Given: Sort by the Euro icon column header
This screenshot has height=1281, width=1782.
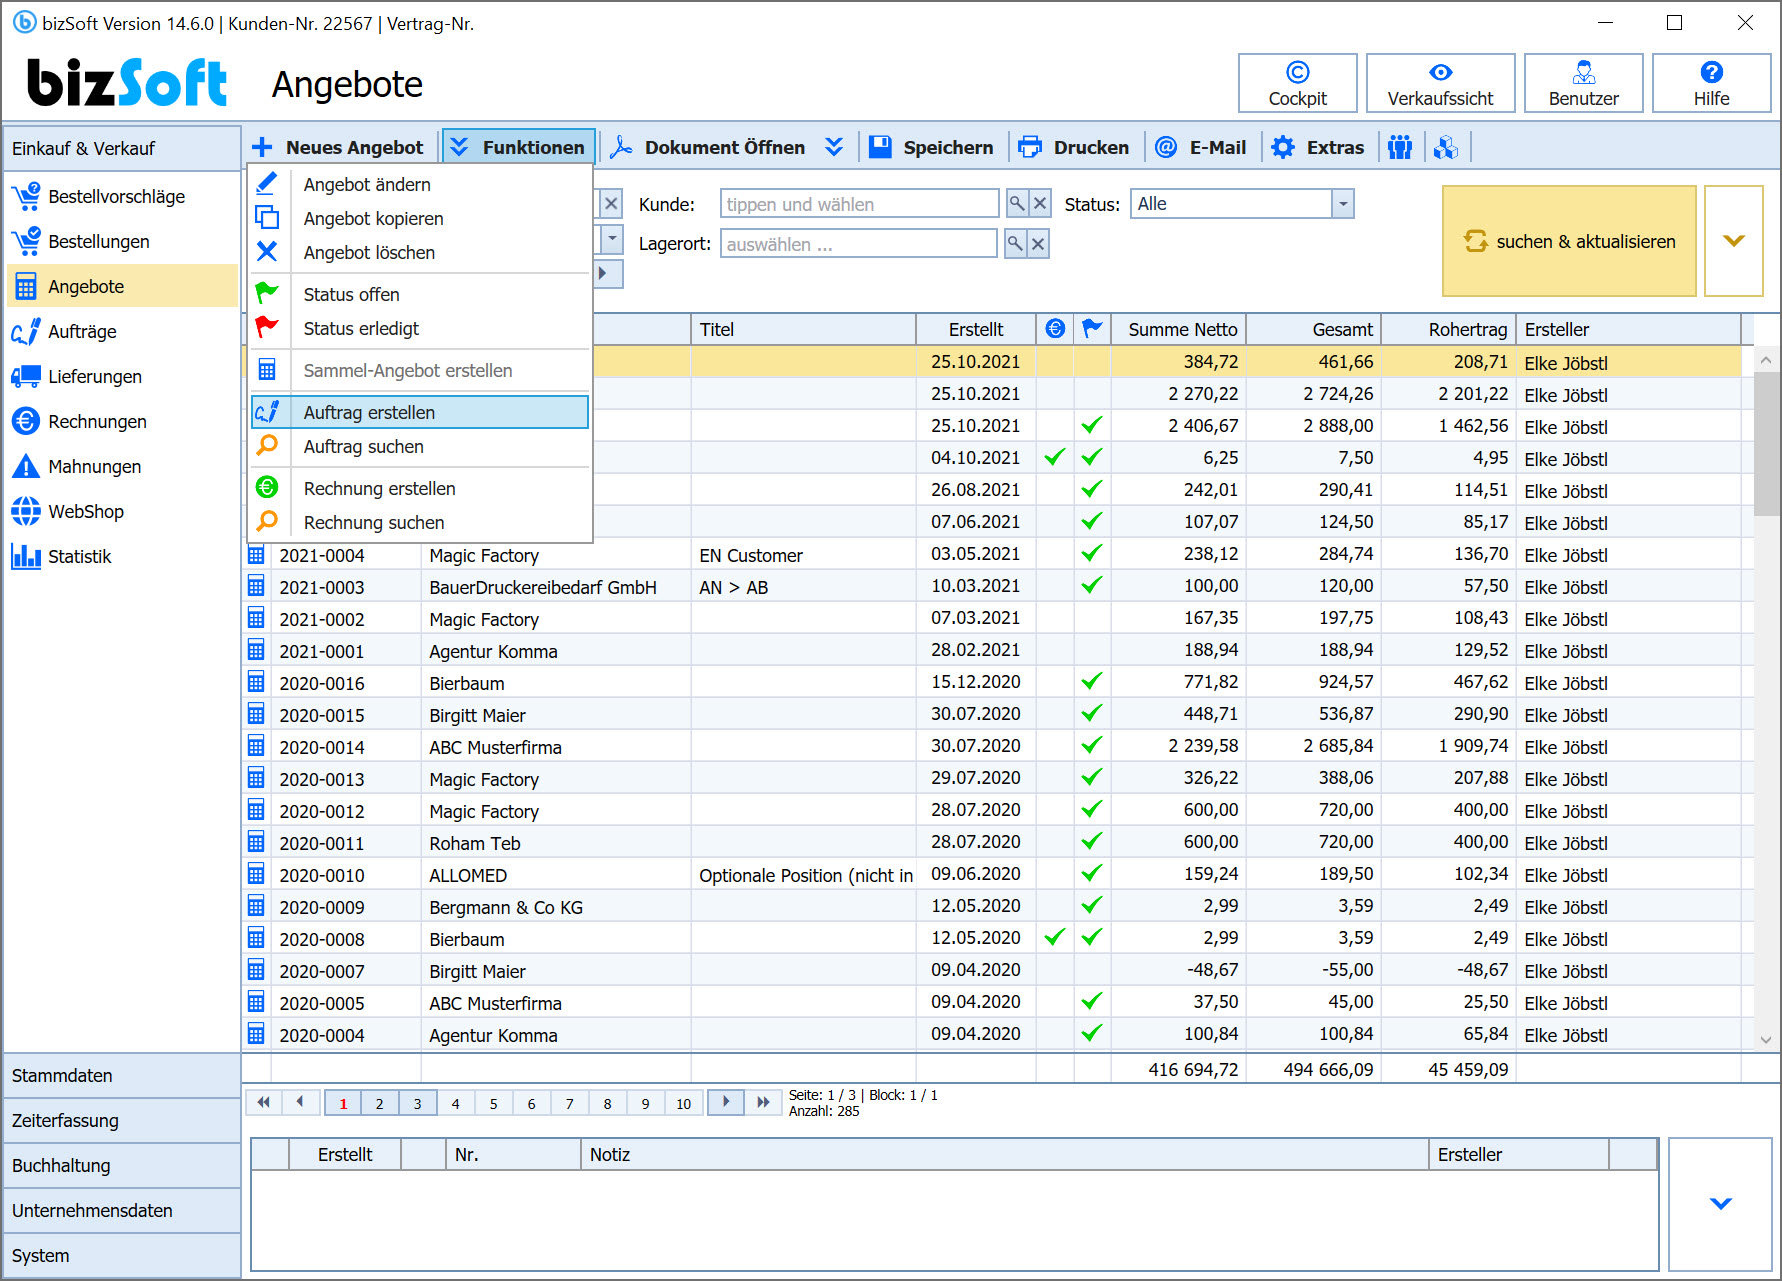Looking at the screenshot, I should (x=1055, y=328).
